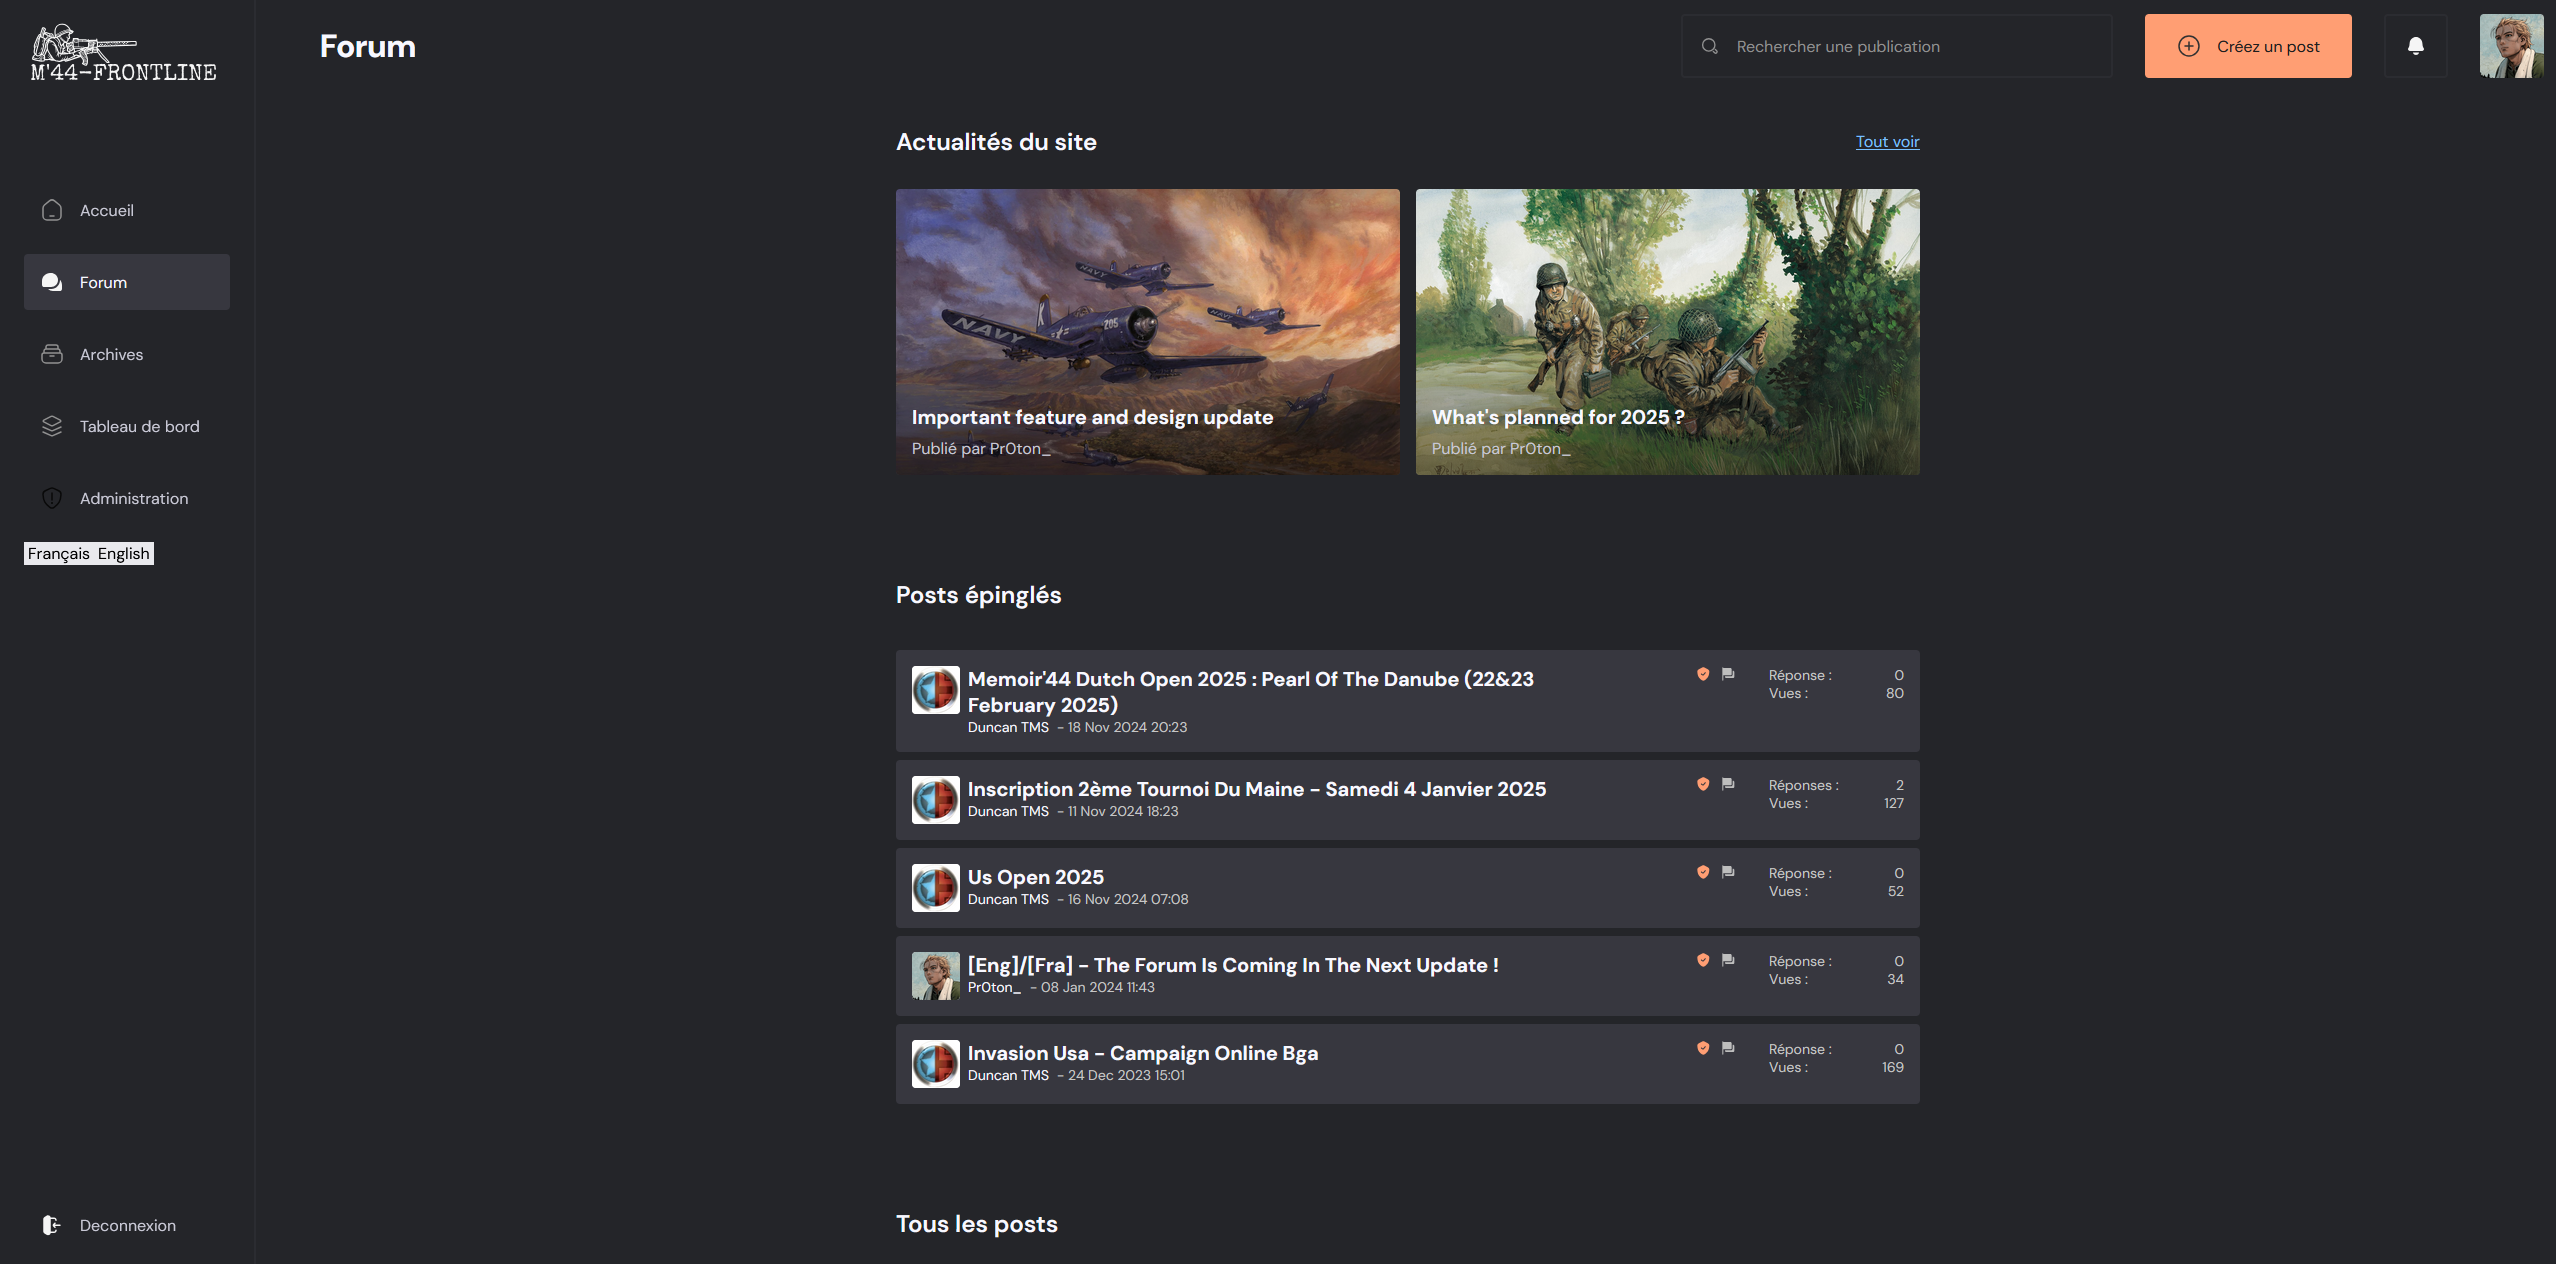This screenshot has width=2556, height=1264.
Task: Click the M'44-Frontline logo
Action: (x=124, y=54)
